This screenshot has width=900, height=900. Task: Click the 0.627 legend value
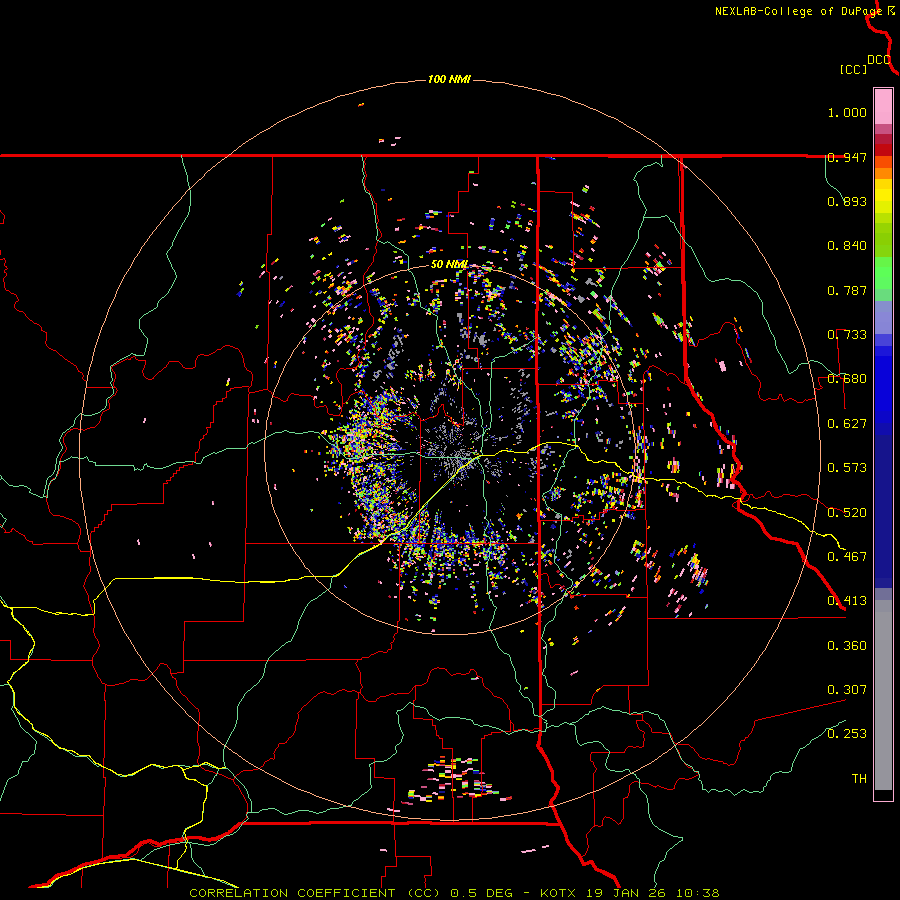point(847,424)
